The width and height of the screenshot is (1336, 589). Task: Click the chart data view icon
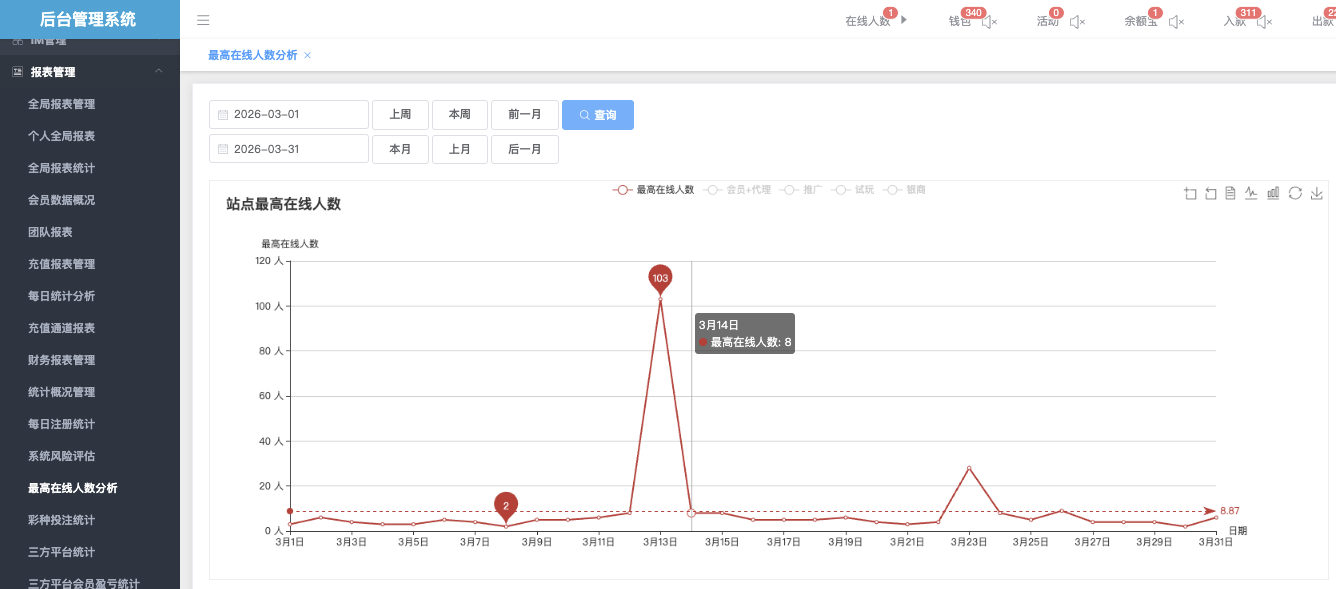1231,193
